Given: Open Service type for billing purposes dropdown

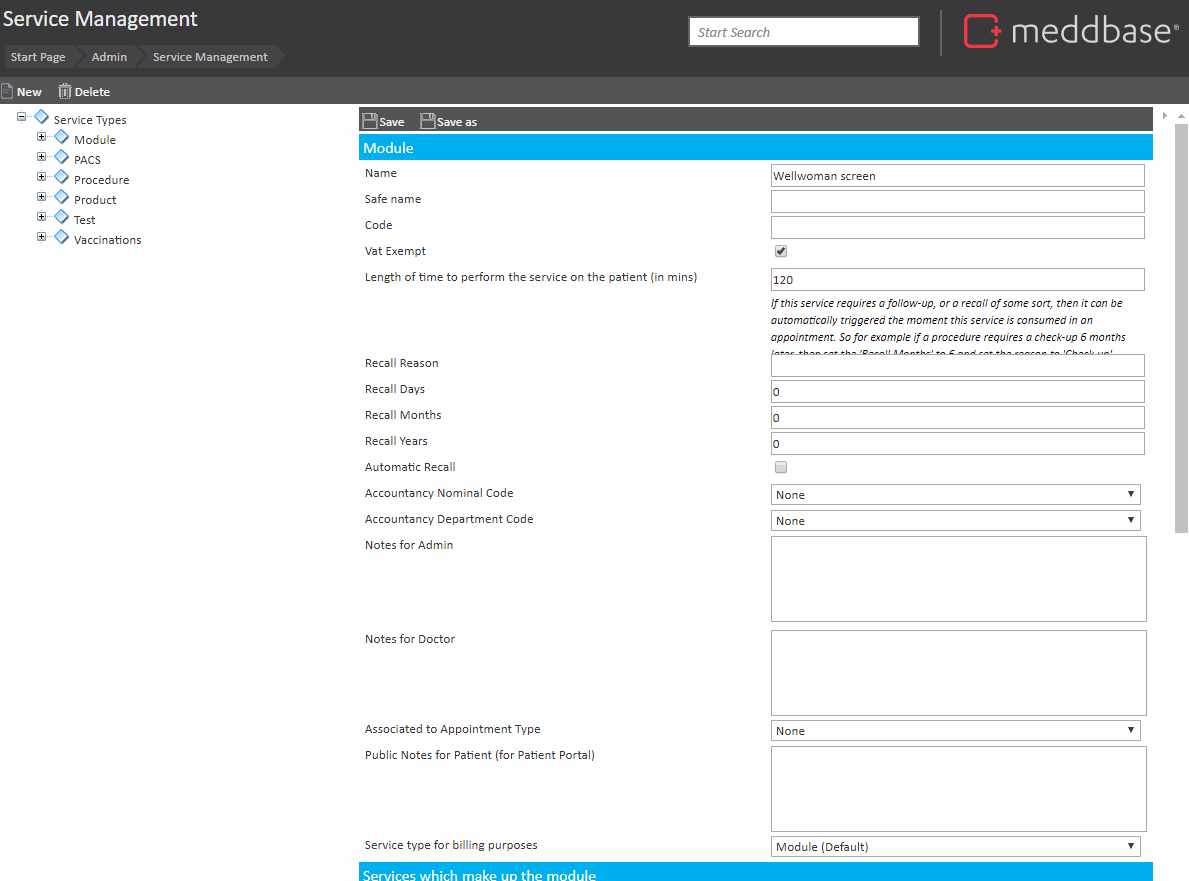Looking at the screenshot, I should pos(956,847).
